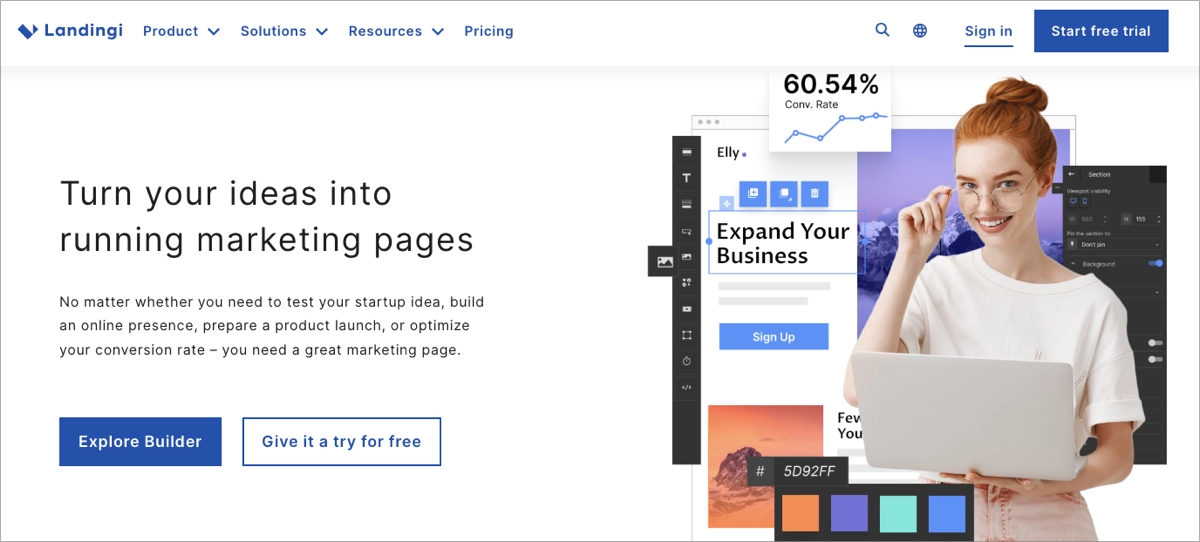Toggle the lowest switch in Section panel
The width and height of the screenshot is (1200, 542).
(x=1155, y=359)
